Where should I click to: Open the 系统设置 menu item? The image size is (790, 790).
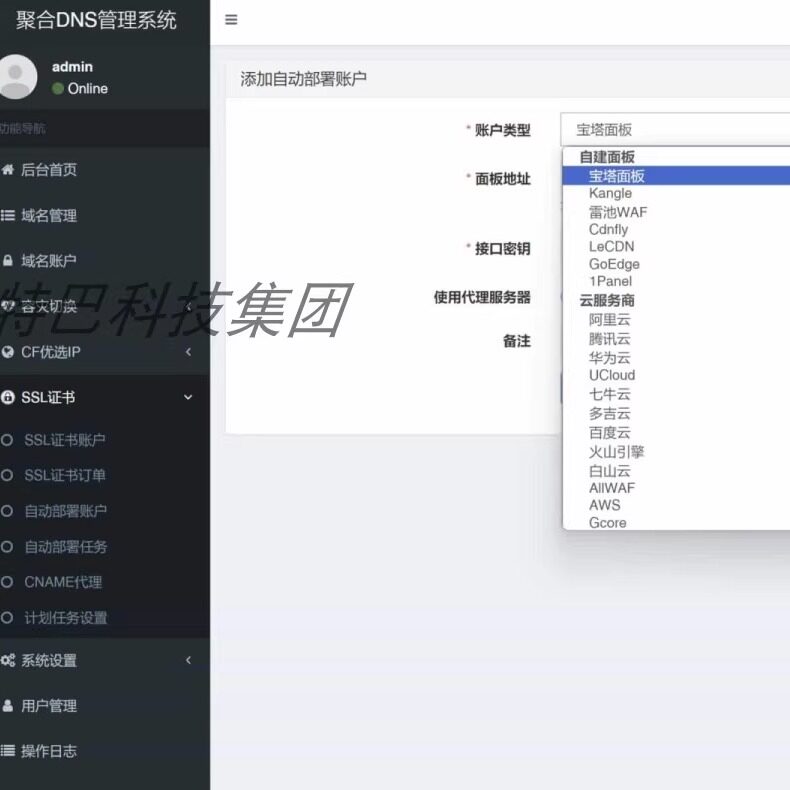tap(49, 661)
